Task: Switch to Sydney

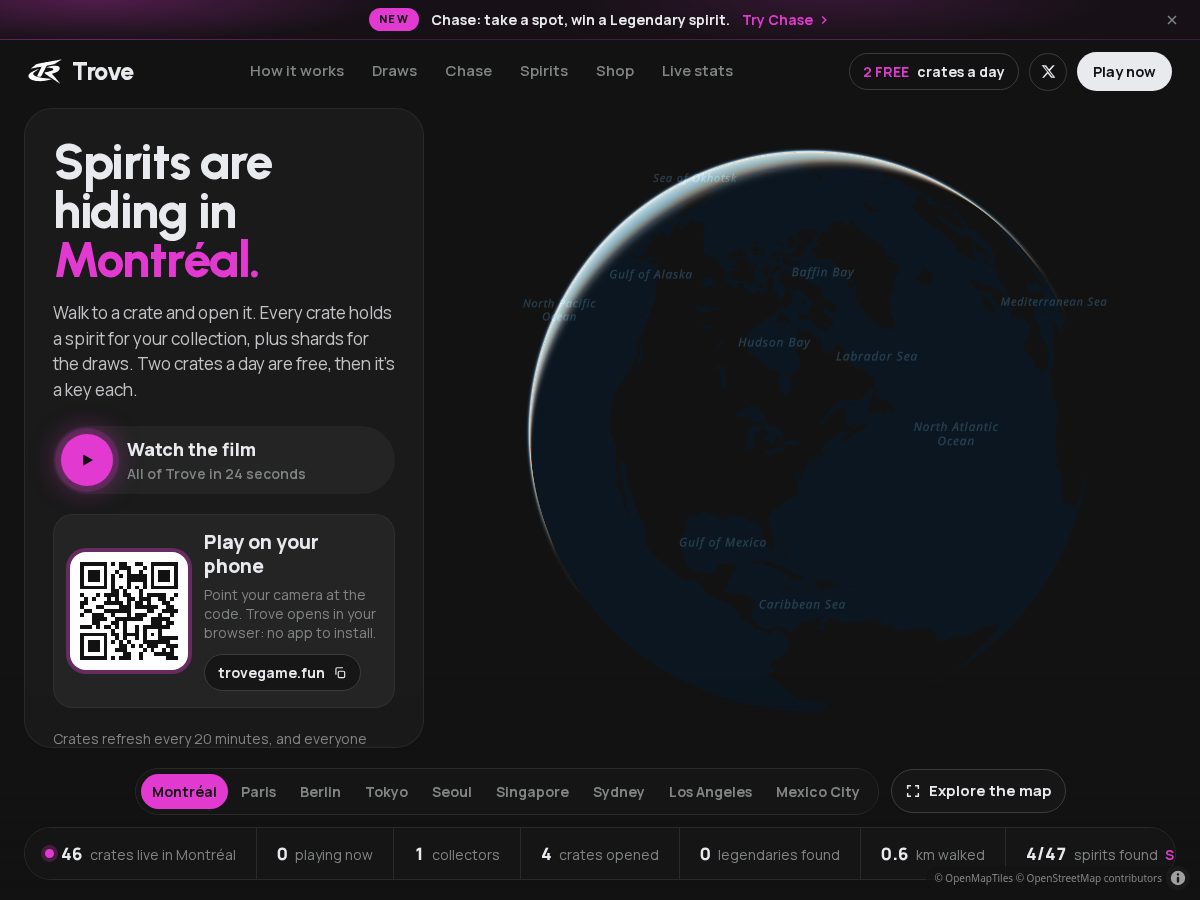Action: [618, 792]
